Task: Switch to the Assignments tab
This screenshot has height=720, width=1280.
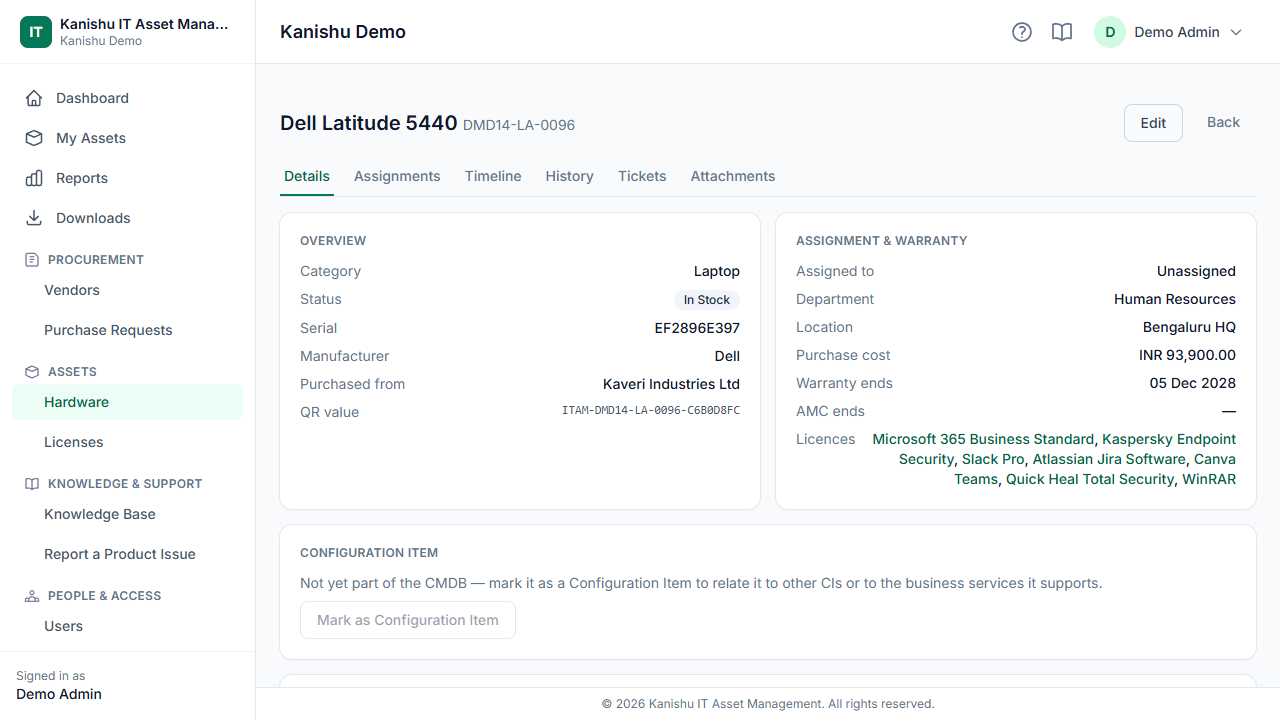Action: [397, 176]
